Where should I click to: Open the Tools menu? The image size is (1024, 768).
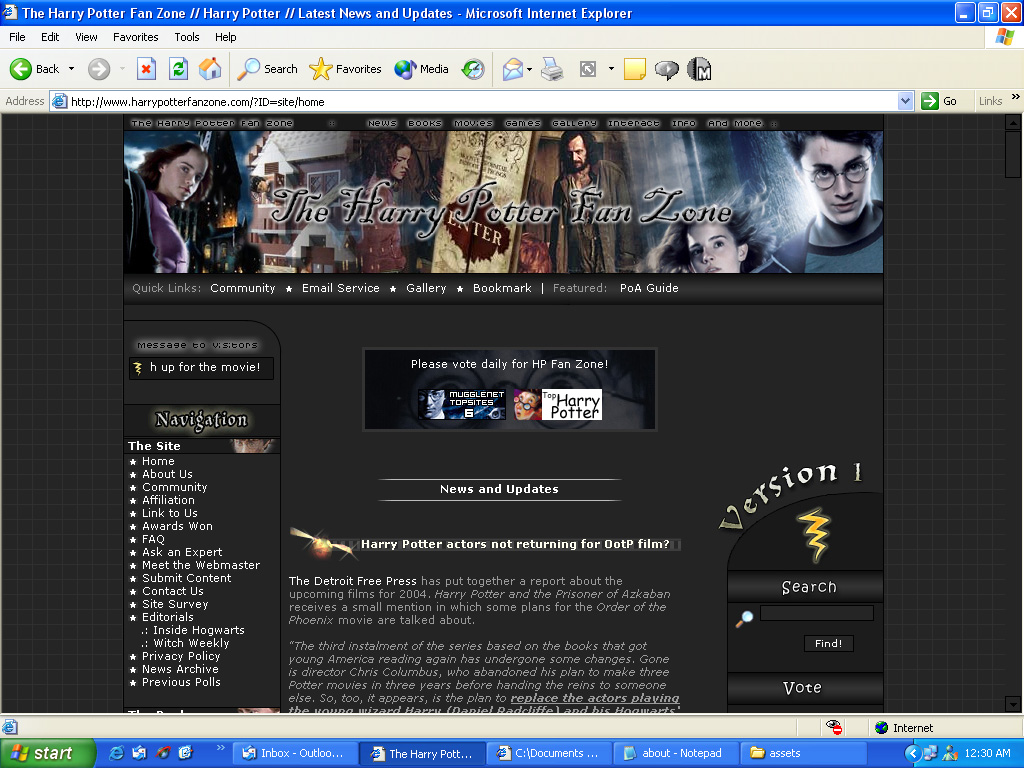186,37
